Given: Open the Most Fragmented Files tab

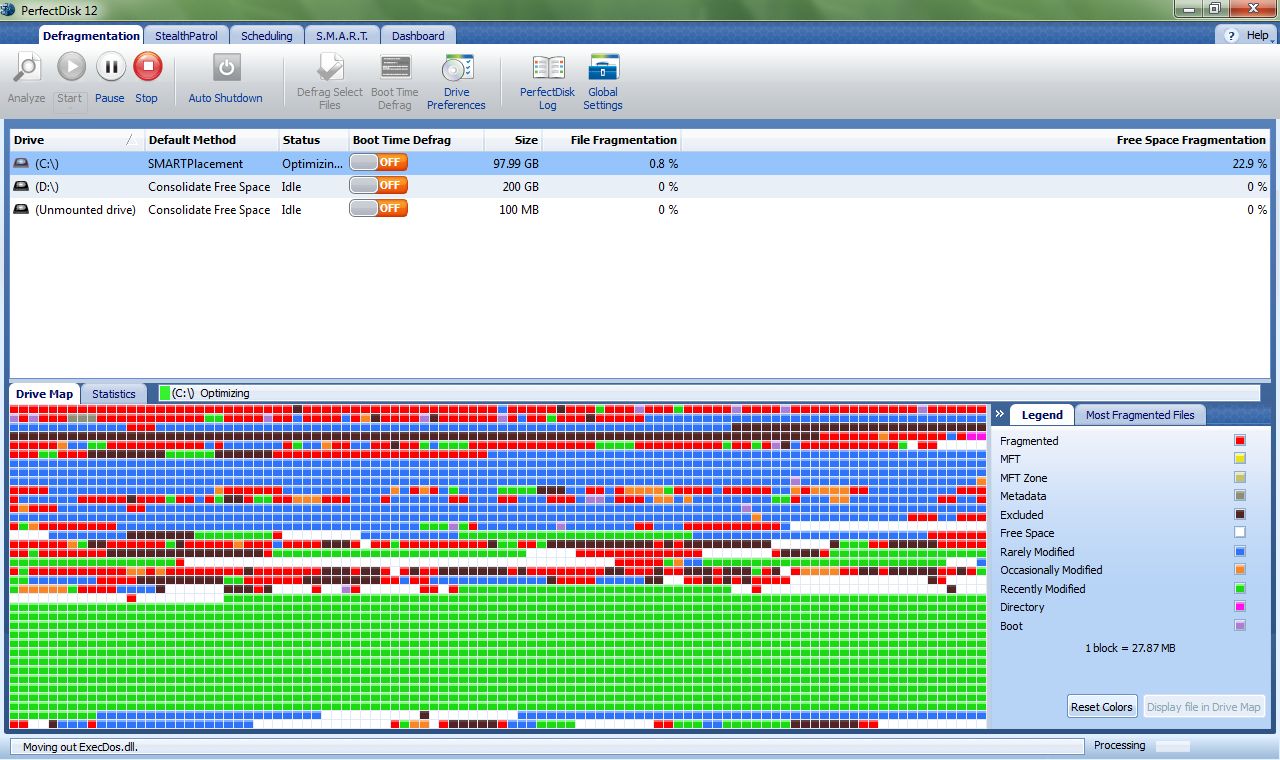Looking at the screenshot, I should click(x=1140, y=415).
